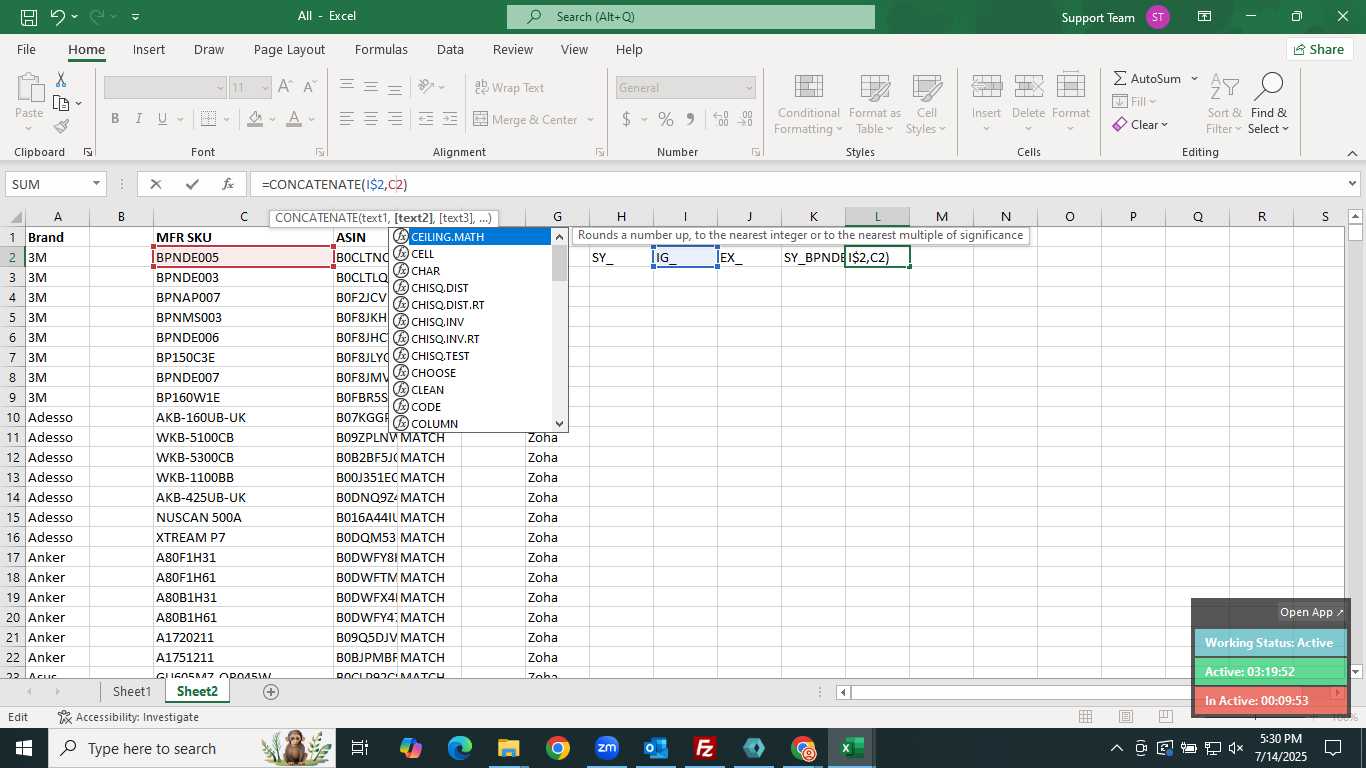Click Delete cells icon
The width and height of the screenshot is (1366, 768).
tap(1028, 86)
